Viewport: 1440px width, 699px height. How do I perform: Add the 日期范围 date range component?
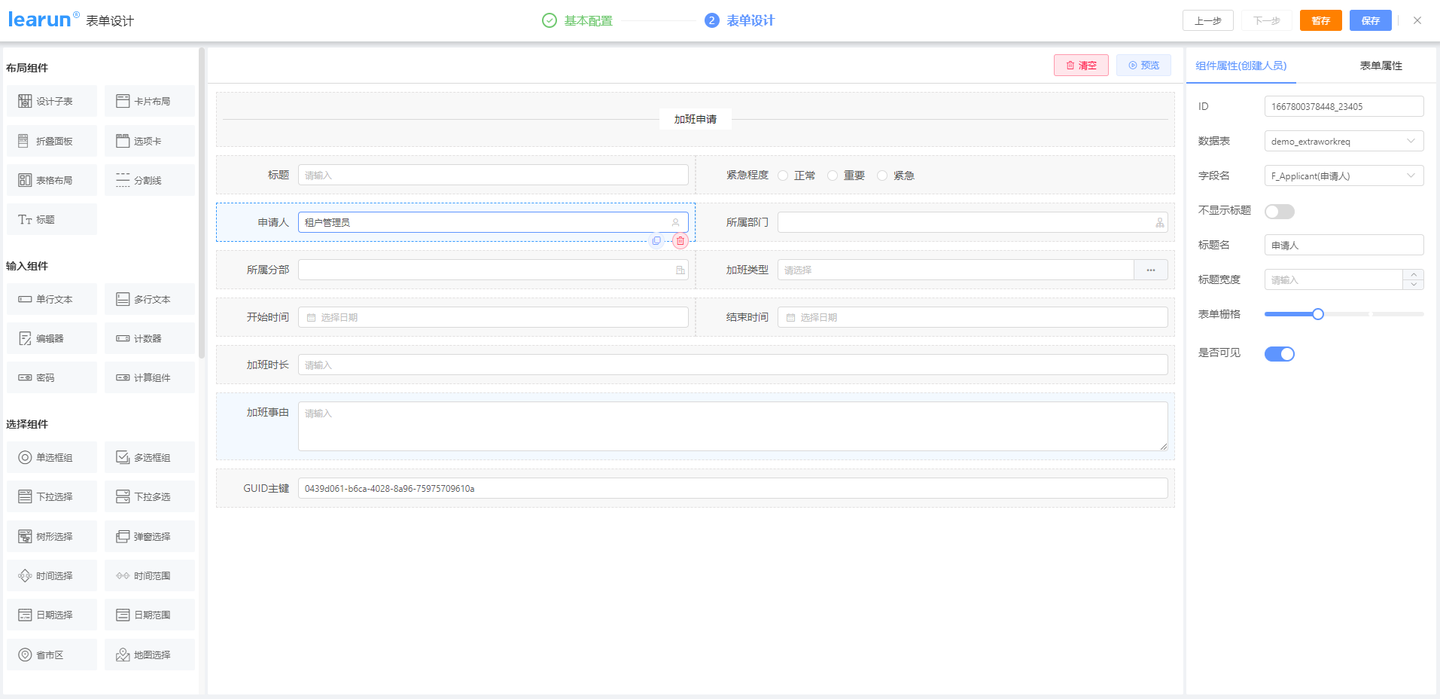pyautogui.click(x=150, y=615)
